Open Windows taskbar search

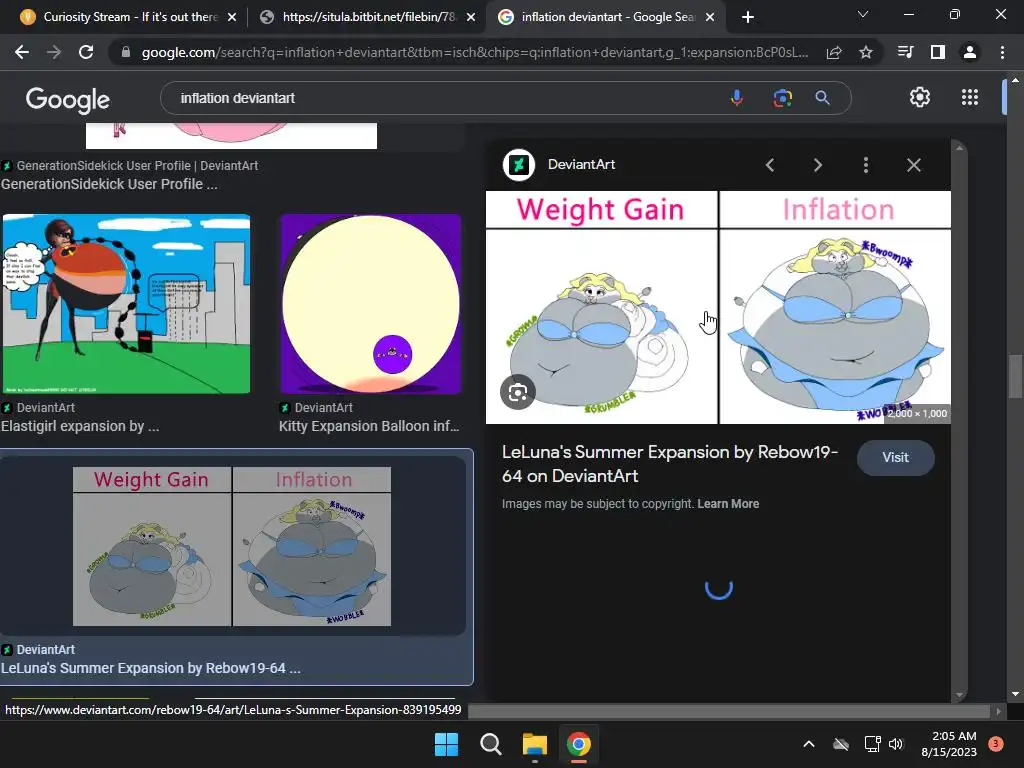coord(490,744)
